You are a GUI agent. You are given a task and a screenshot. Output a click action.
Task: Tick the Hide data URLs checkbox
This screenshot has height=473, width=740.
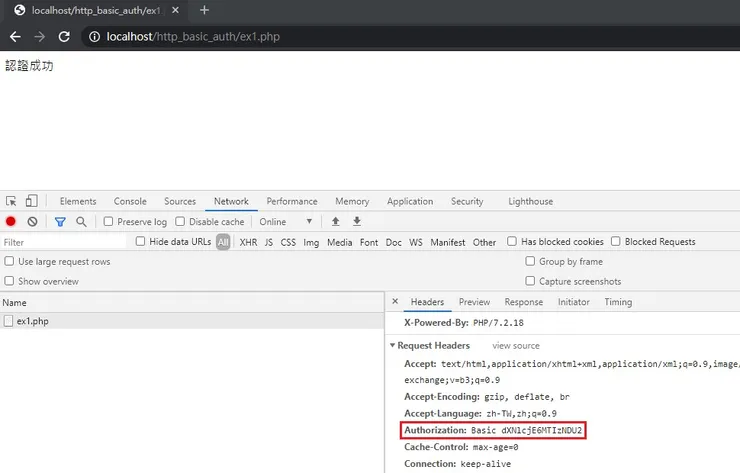coord(141,241)
